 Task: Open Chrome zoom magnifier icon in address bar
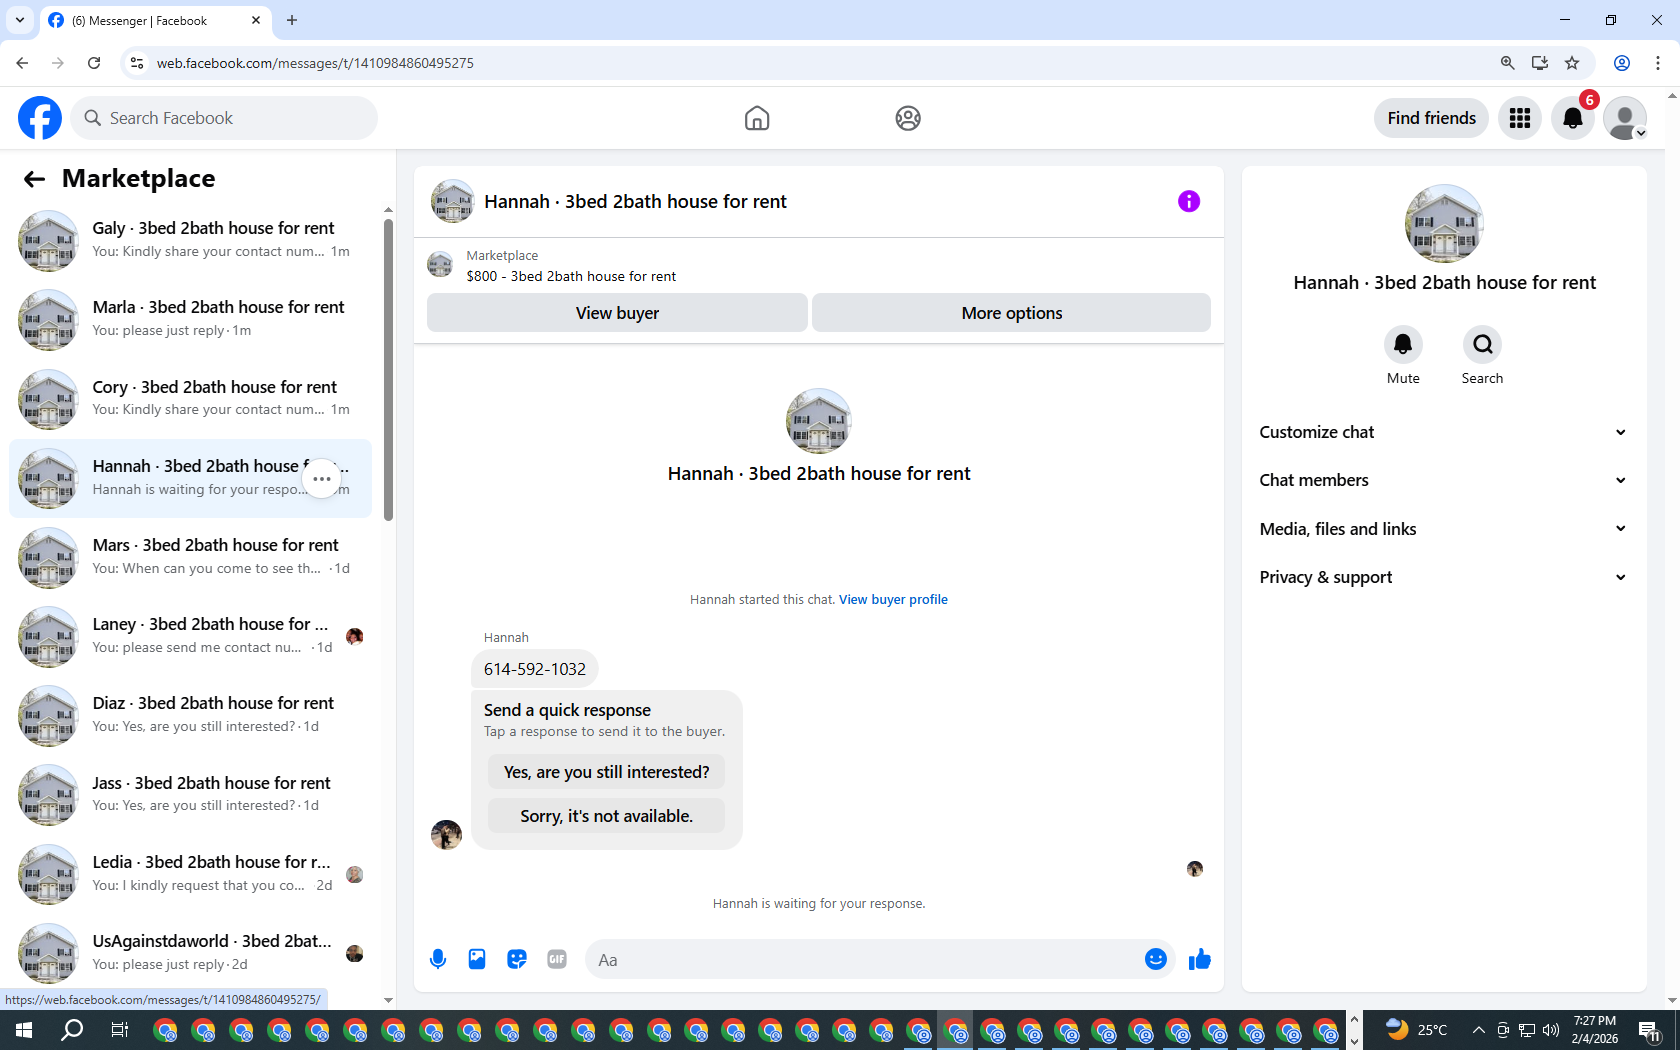[1507, 63]
